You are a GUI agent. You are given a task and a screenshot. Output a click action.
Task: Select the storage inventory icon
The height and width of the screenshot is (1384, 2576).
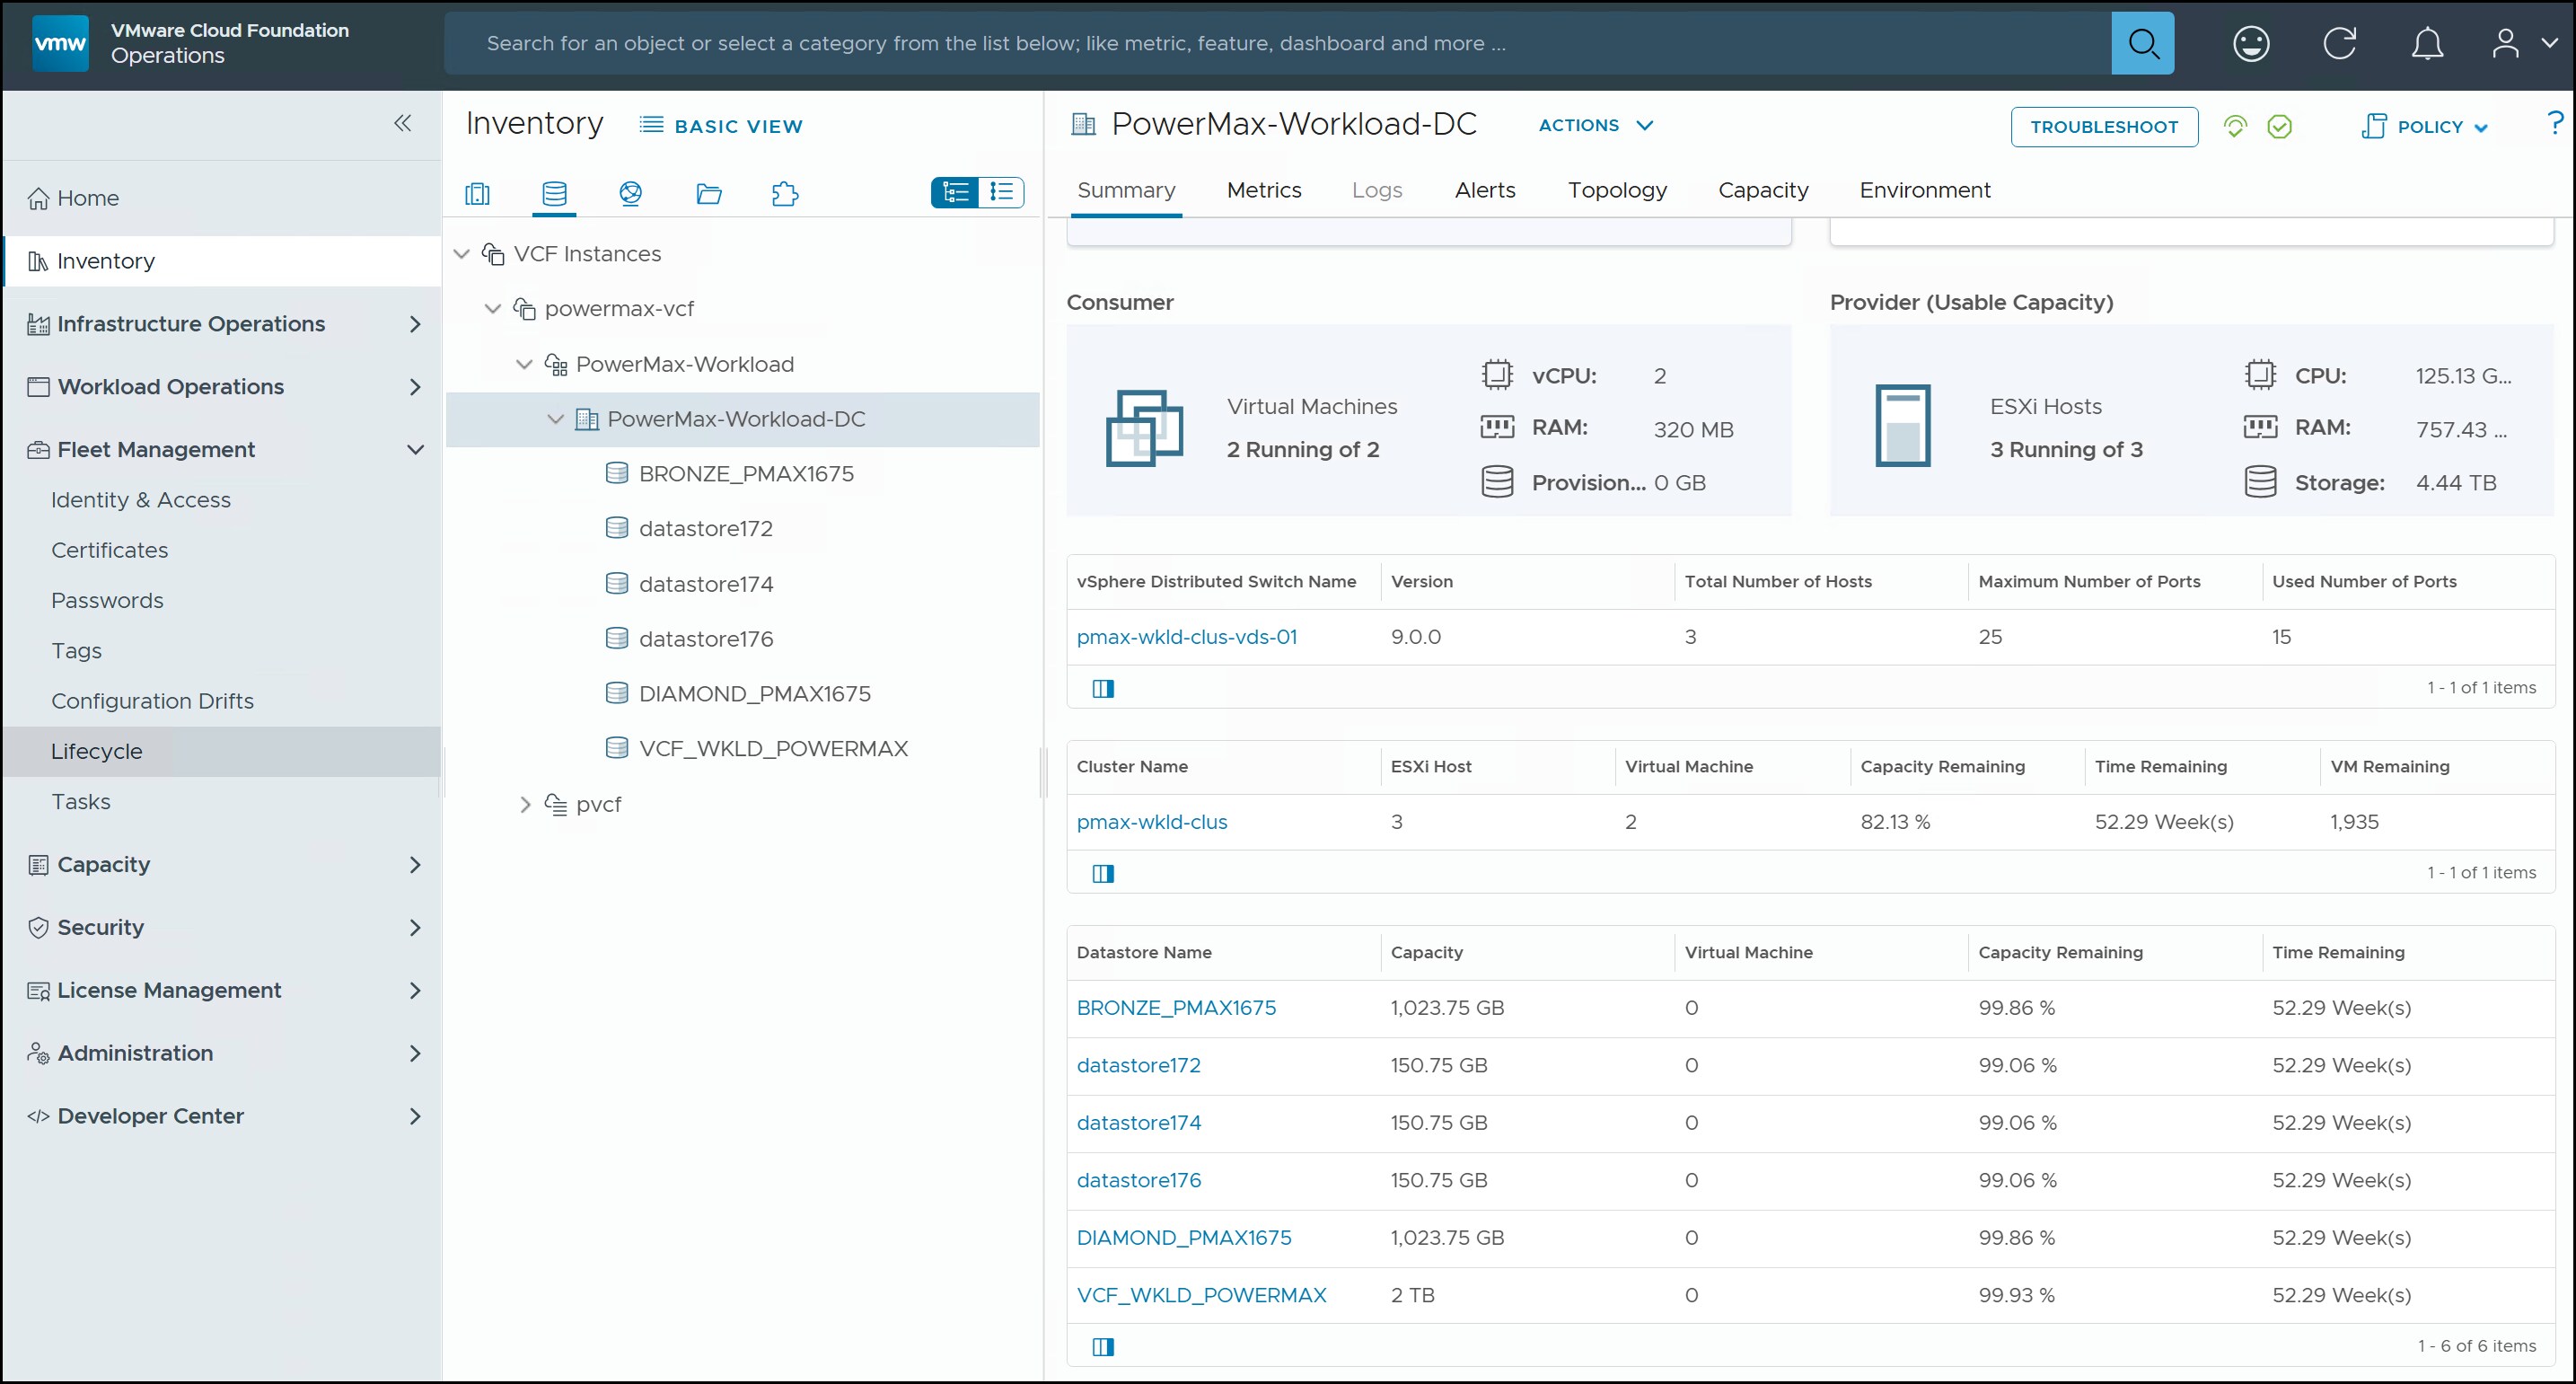(554, 193)
